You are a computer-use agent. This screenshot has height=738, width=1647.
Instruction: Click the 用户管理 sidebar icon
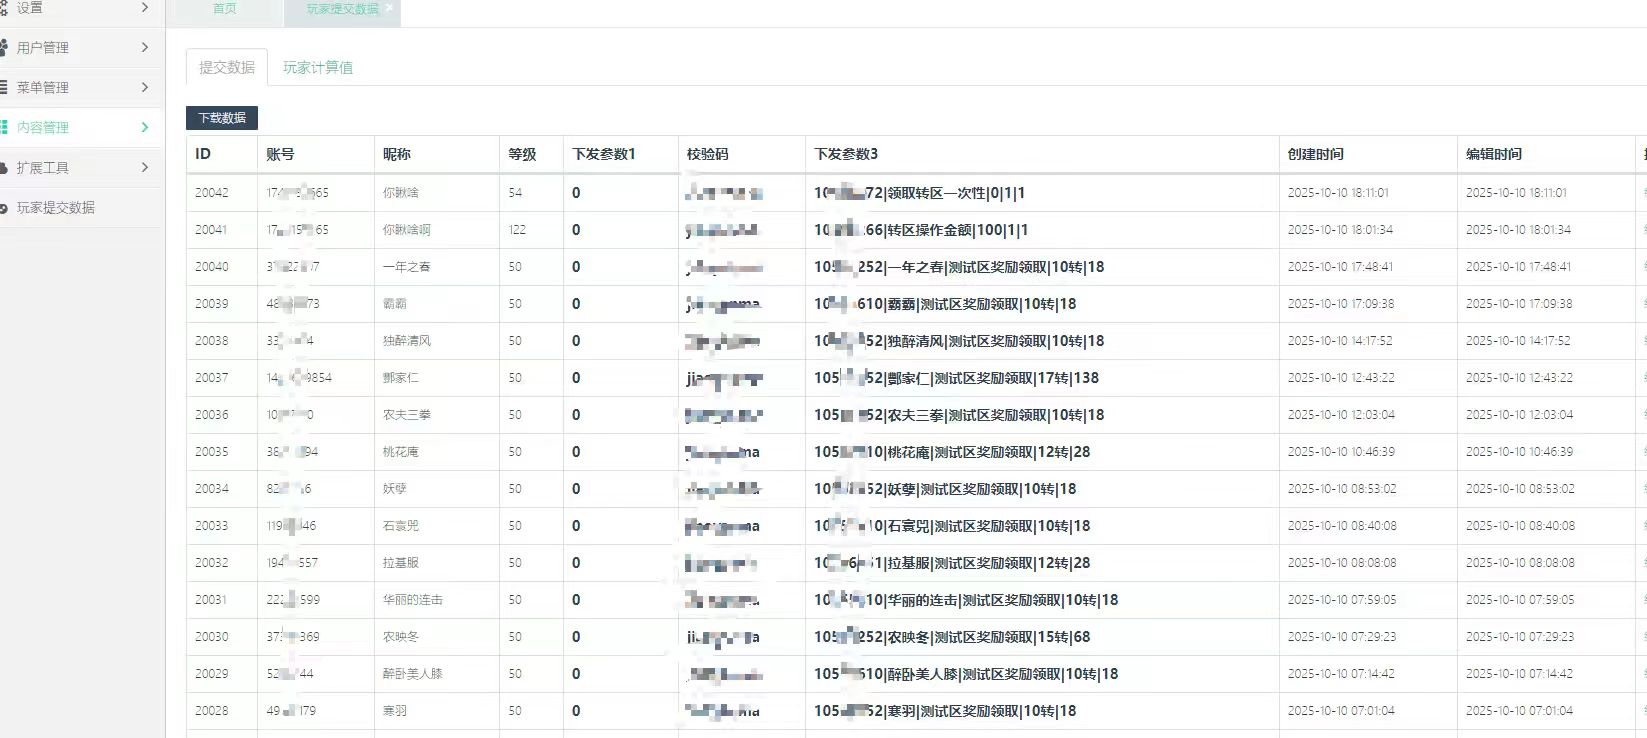pyautogui.click(x=4, y=47)
